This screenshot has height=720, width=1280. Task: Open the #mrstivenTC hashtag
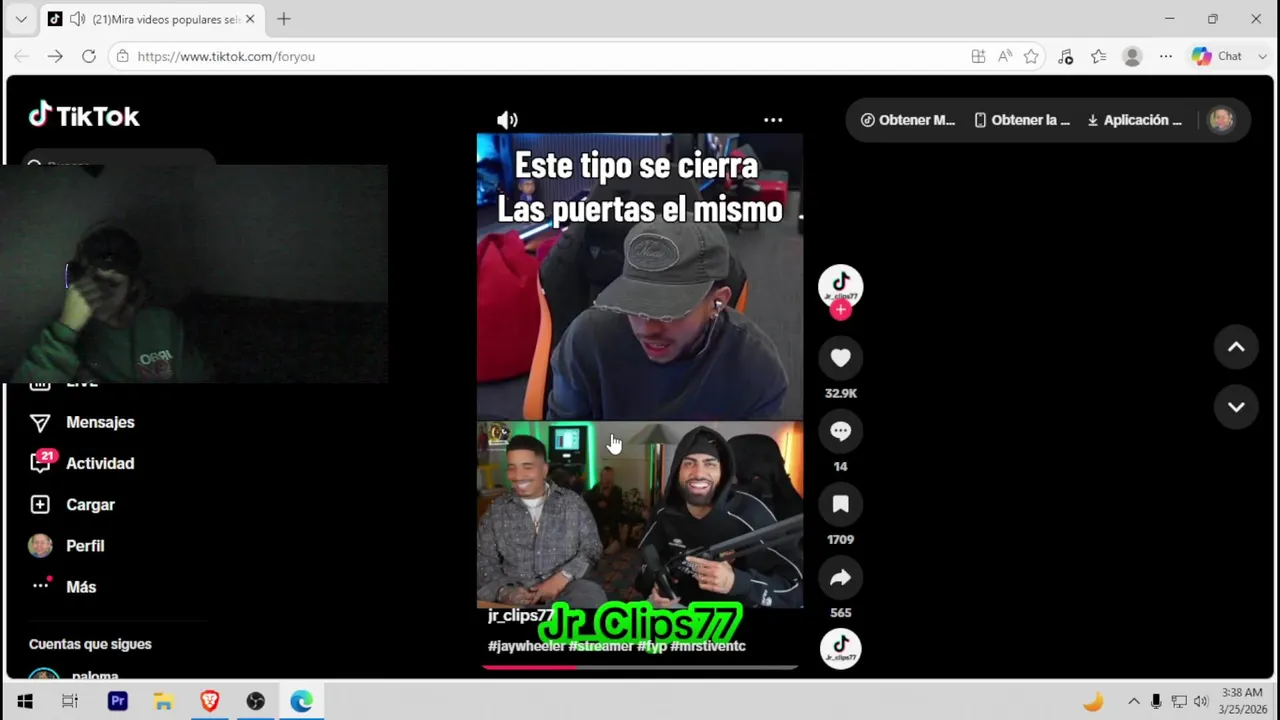(708, 646)
